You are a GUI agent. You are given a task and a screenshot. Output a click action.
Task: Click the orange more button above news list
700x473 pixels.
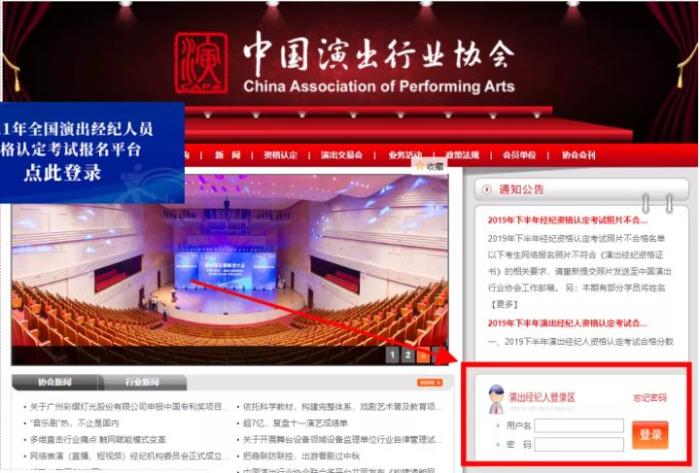click(x=430, y=382)
